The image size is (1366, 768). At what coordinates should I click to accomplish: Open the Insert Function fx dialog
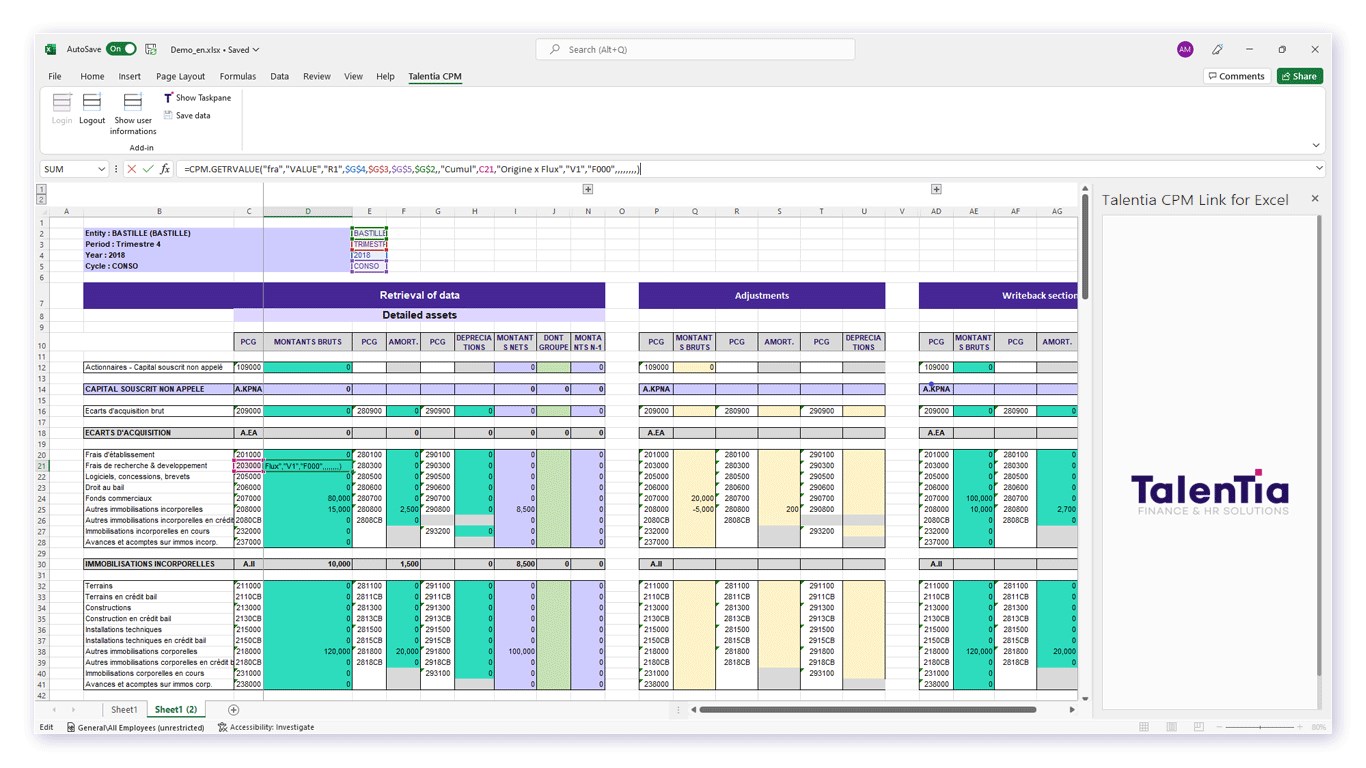pyautogui.click(x=165, y=169)
